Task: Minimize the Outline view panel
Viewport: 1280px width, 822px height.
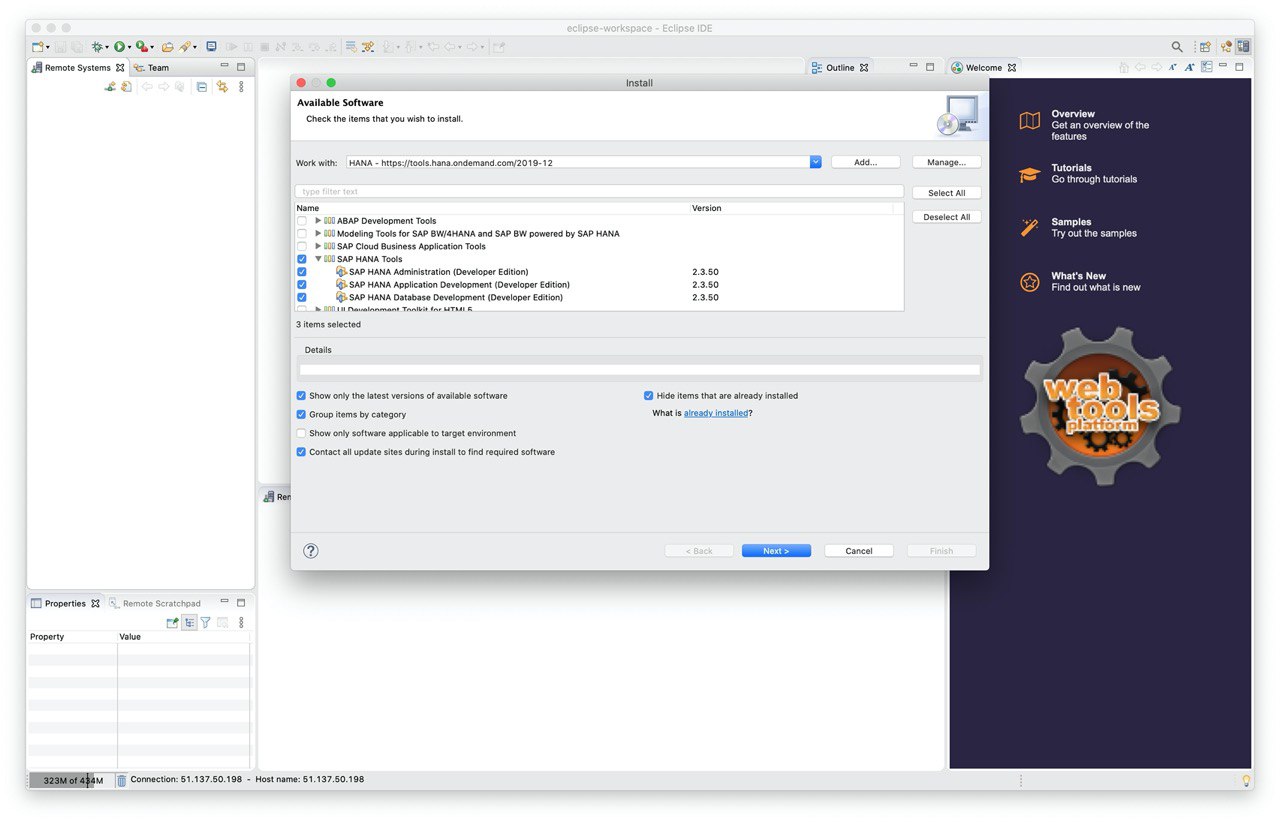Action: [913, 65]
